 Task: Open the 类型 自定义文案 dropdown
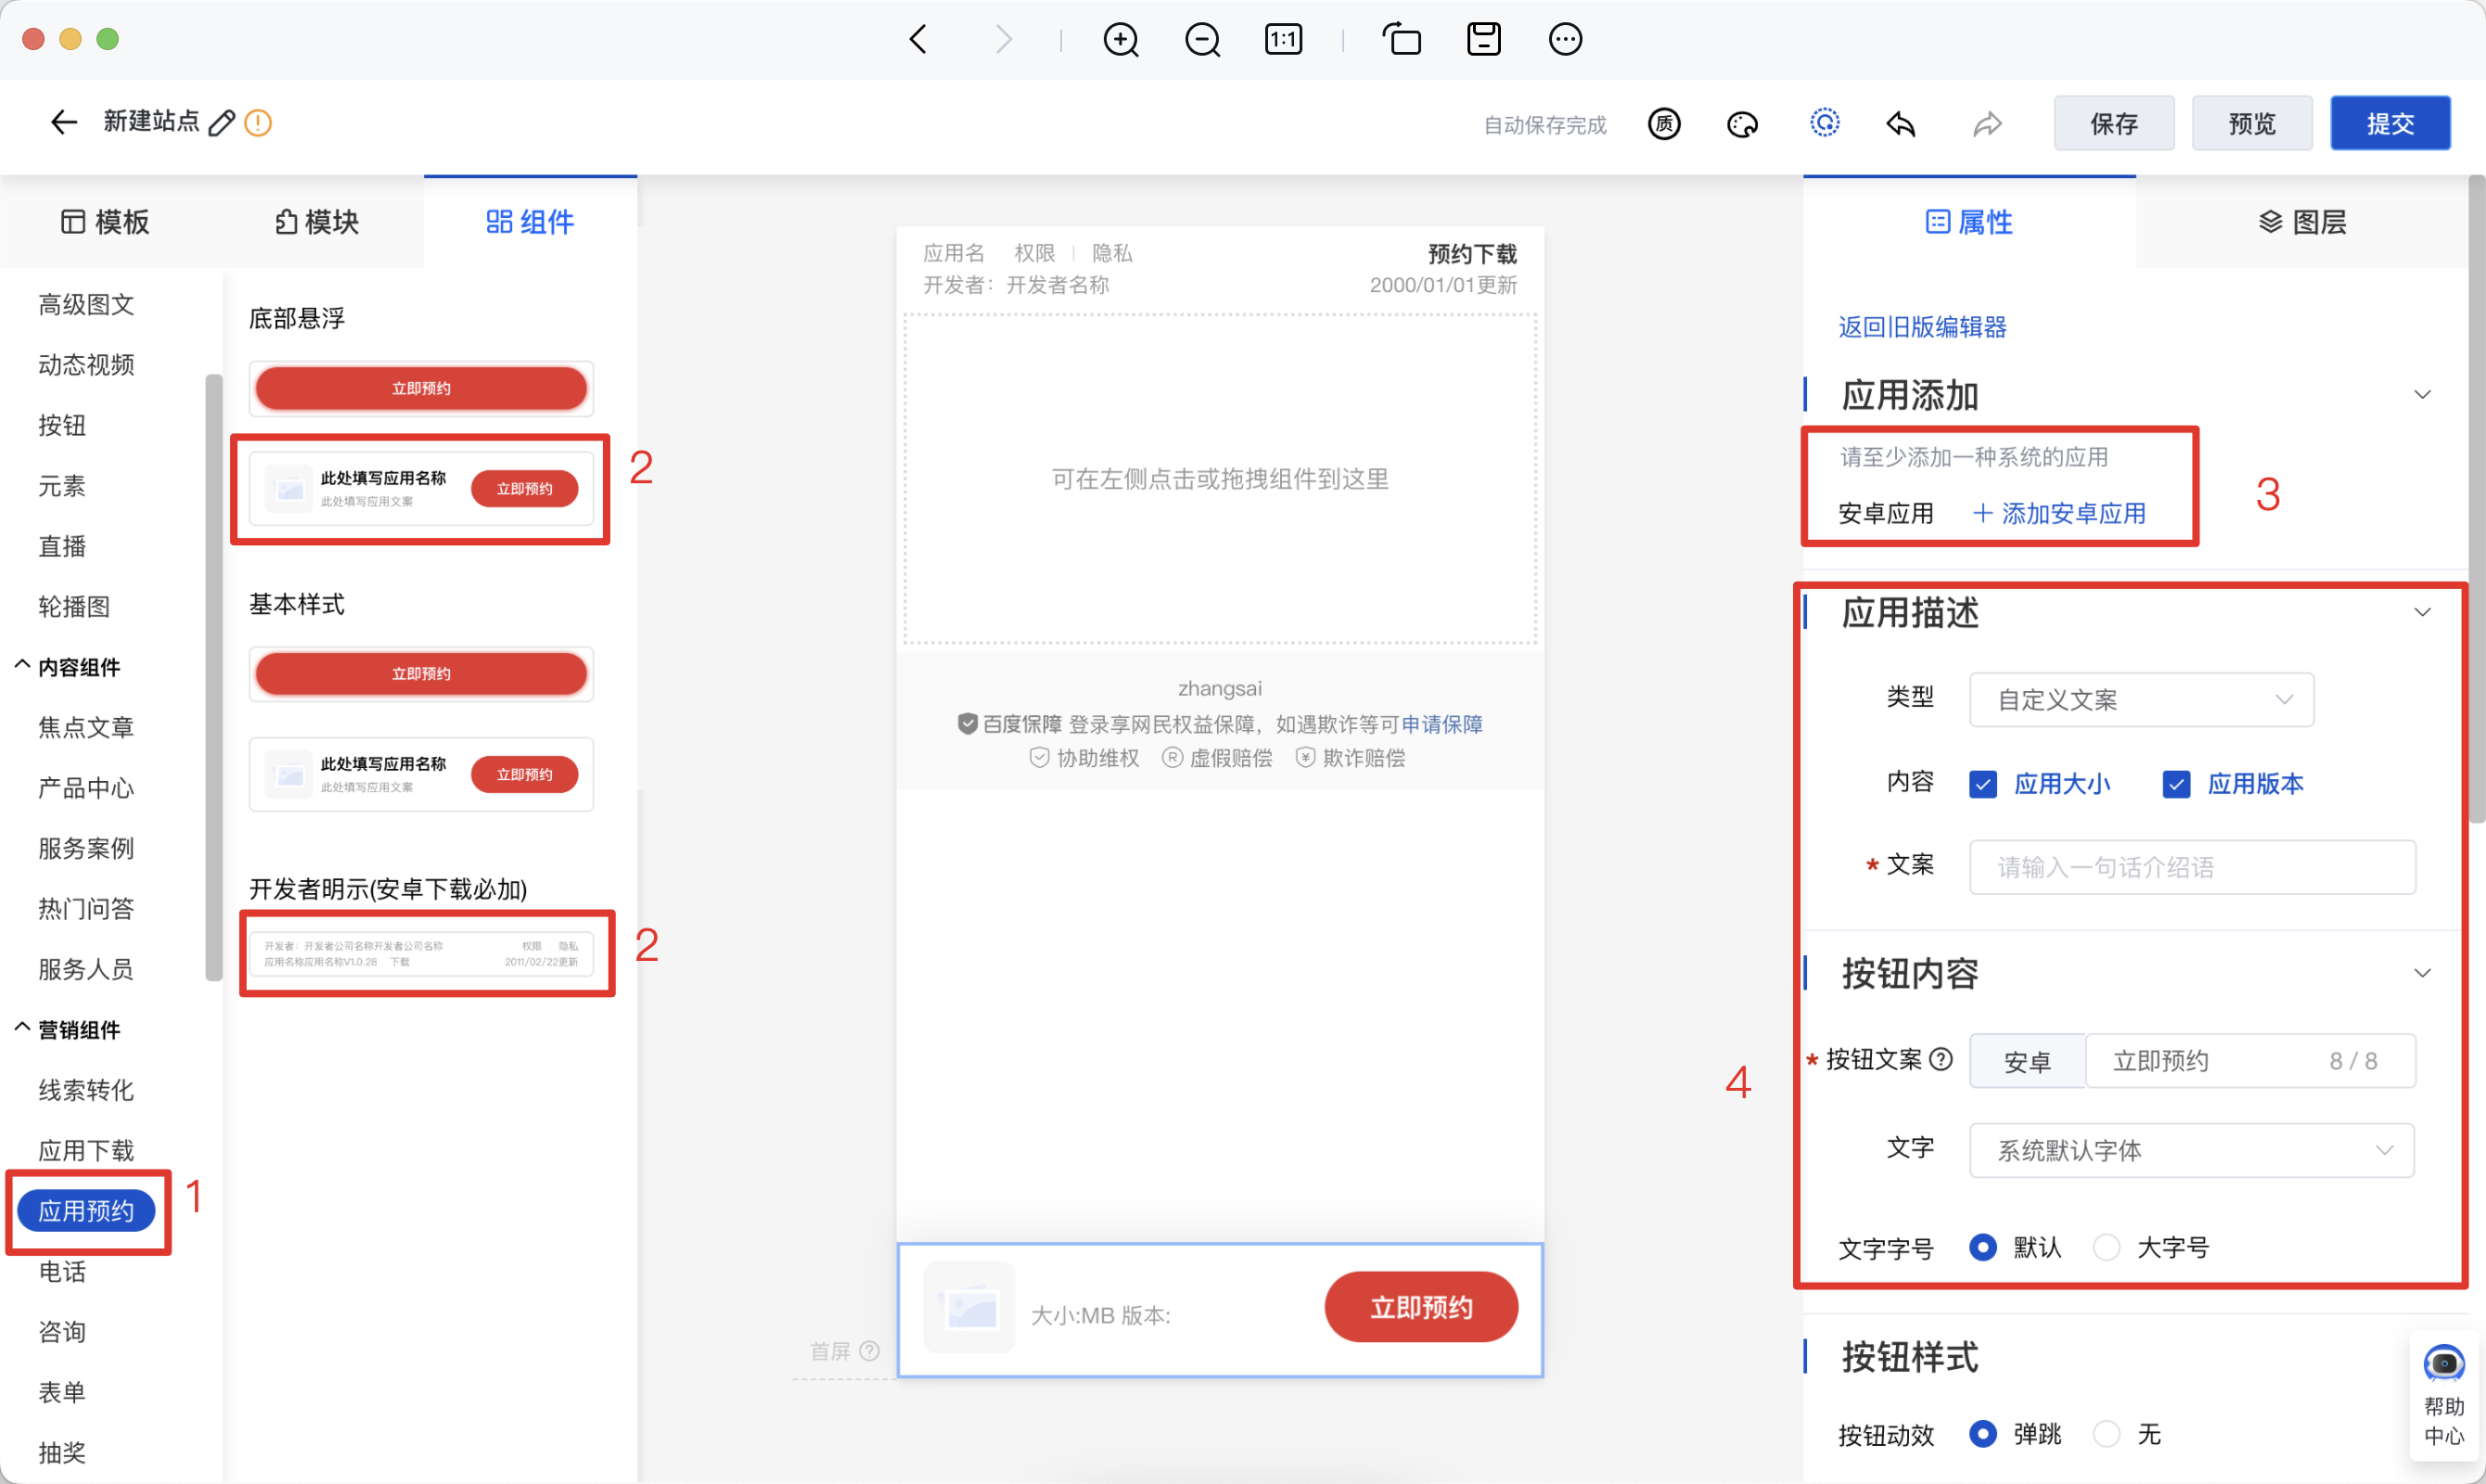(x=2141, y=700)
